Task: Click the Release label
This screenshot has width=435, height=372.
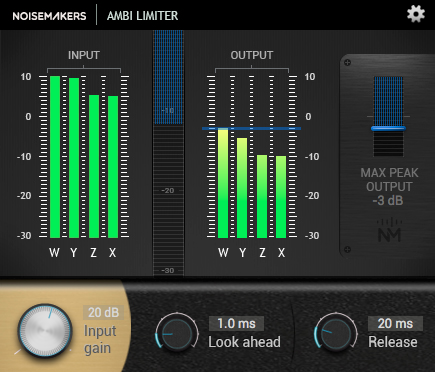Action: point(393,342)
